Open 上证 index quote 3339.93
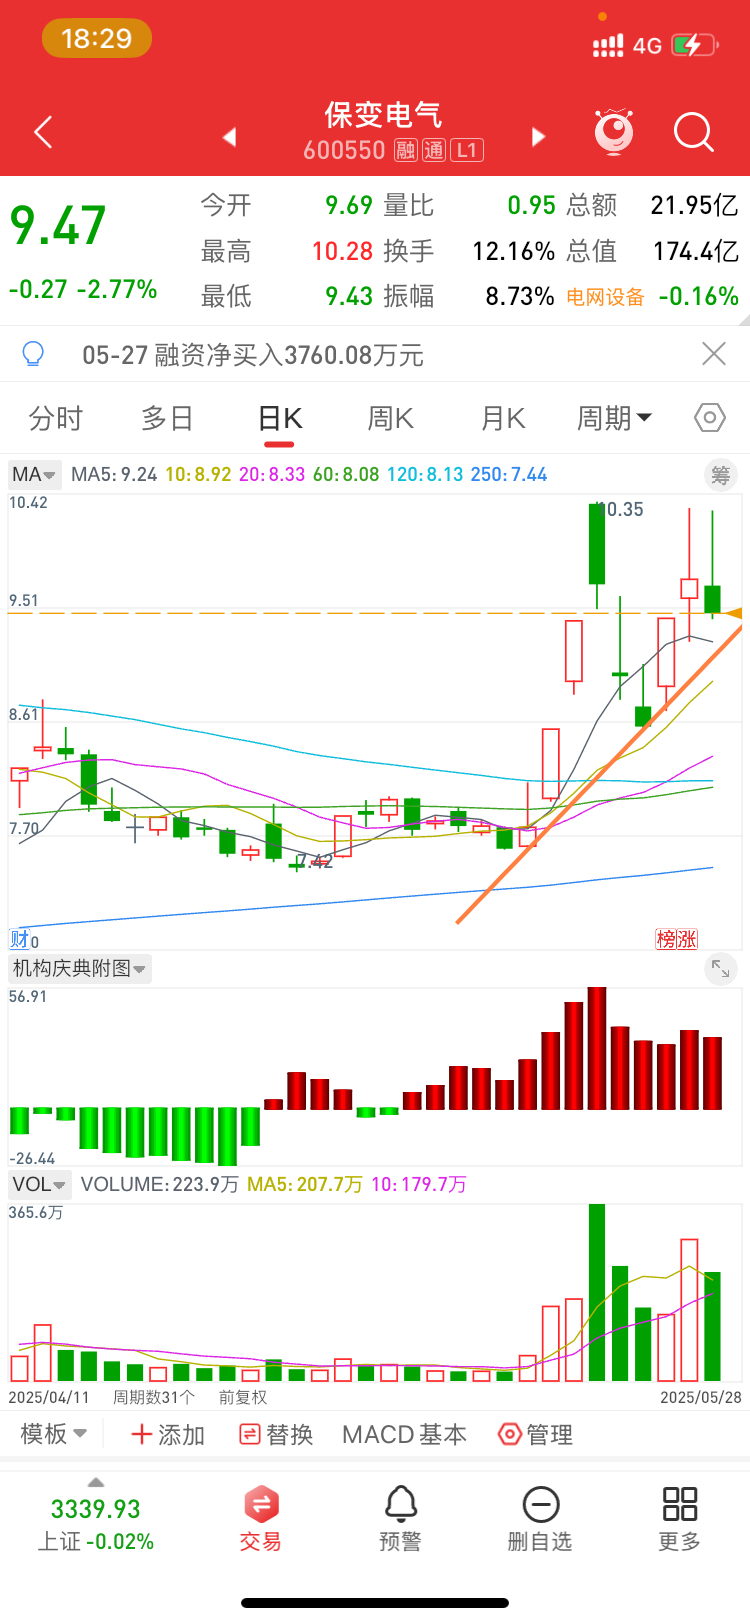Image resolution: width=750 pixels, height=1624 pixels. 96,1524
